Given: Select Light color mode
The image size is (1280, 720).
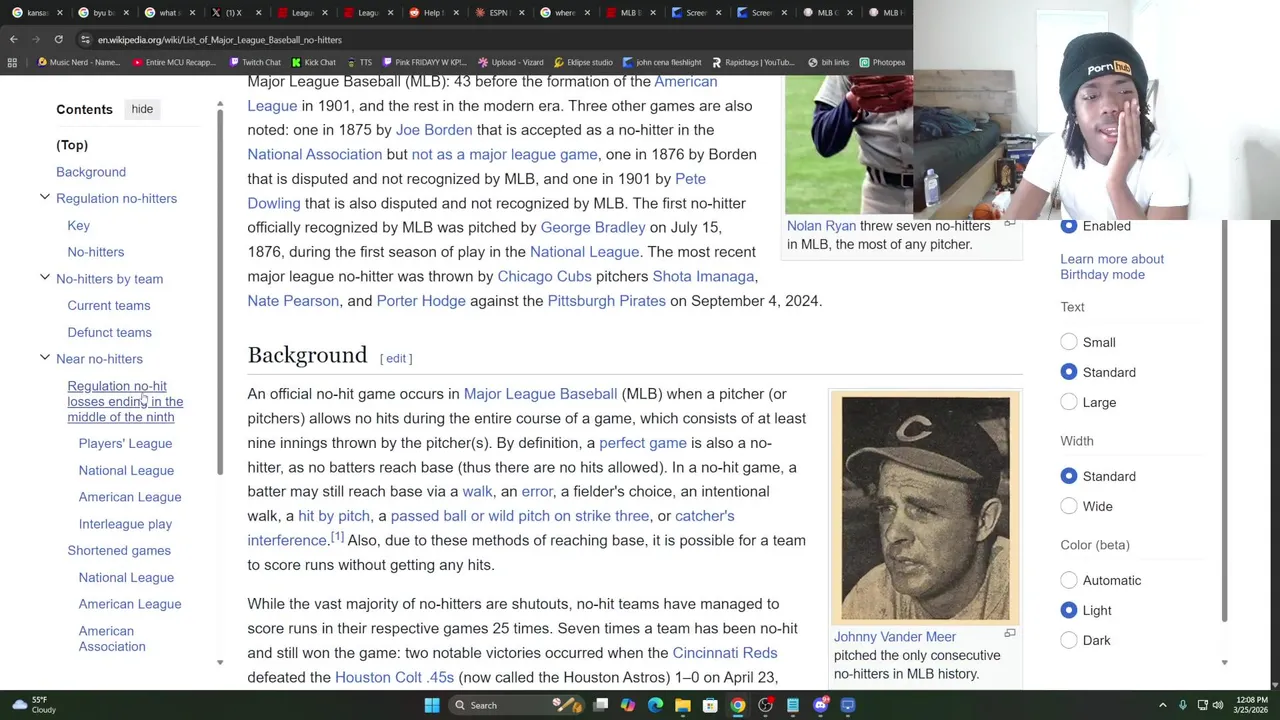Looking at the screenshot, I should [x=1069, y=610].
